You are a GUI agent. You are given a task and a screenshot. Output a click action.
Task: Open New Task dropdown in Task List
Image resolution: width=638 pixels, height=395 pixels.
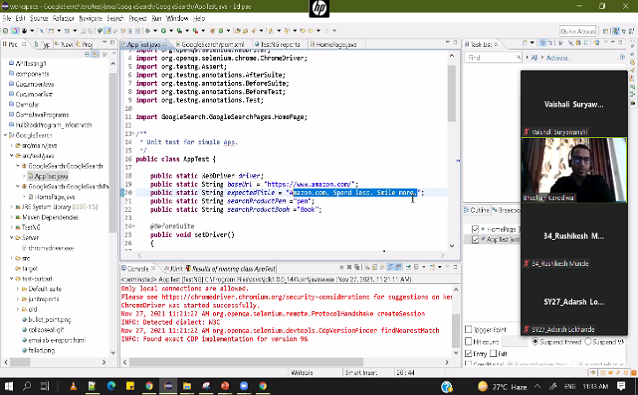[x=532, y=43]
